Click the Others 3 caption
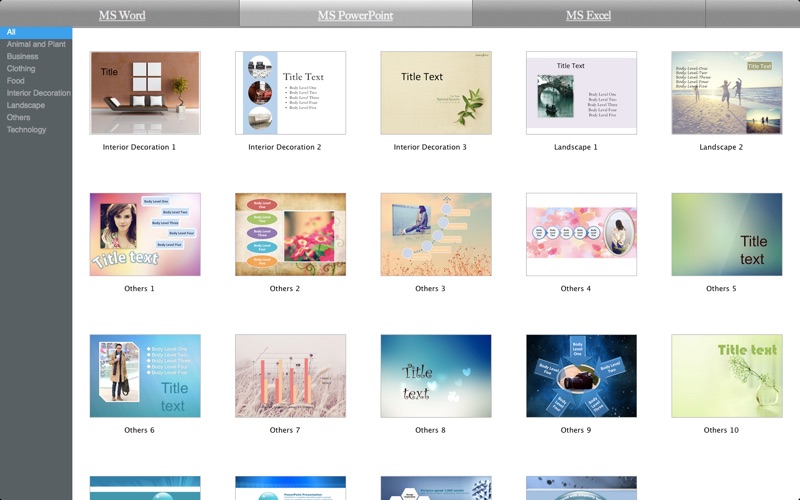 (430, 288)
